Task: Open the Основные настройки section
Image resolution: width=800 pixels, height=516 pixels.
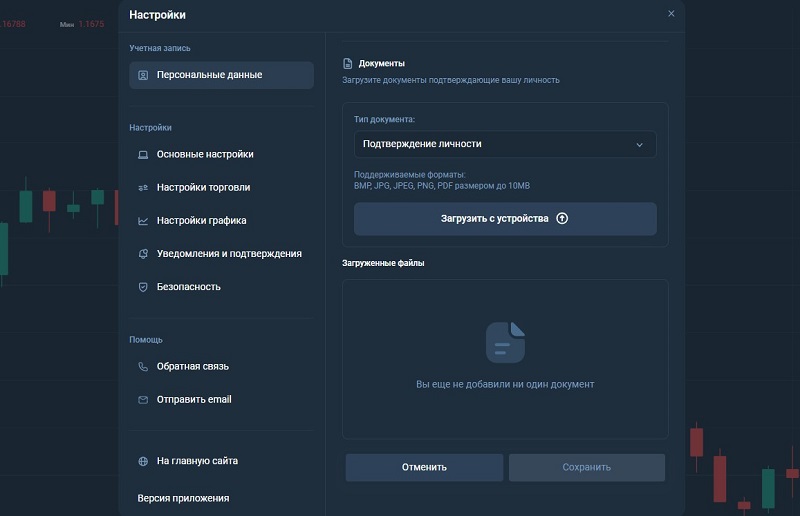Action: click(205, 155)
